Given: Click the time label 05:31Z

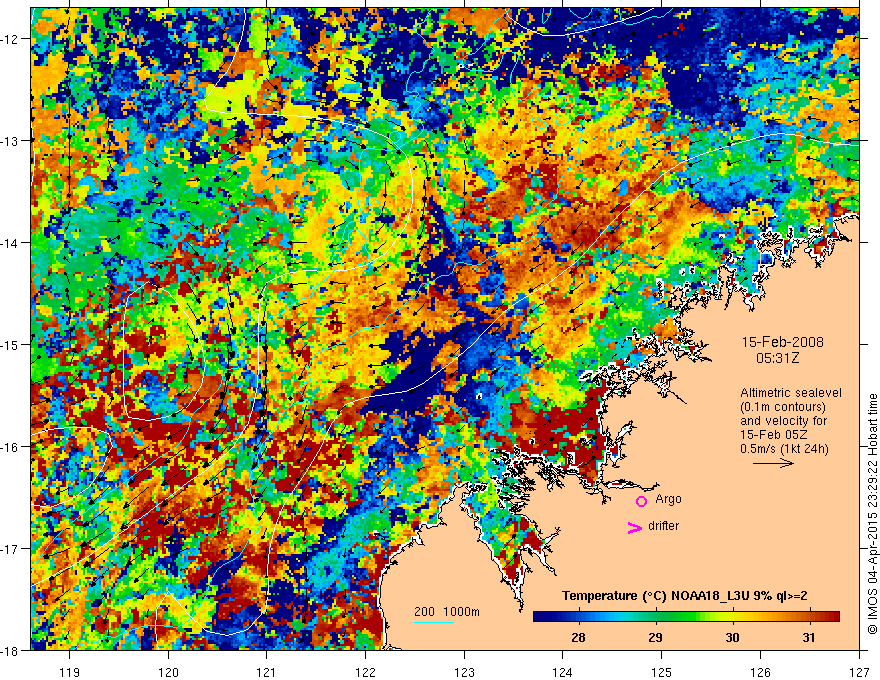Looking at the screenshot, I should tap(777, 358).
